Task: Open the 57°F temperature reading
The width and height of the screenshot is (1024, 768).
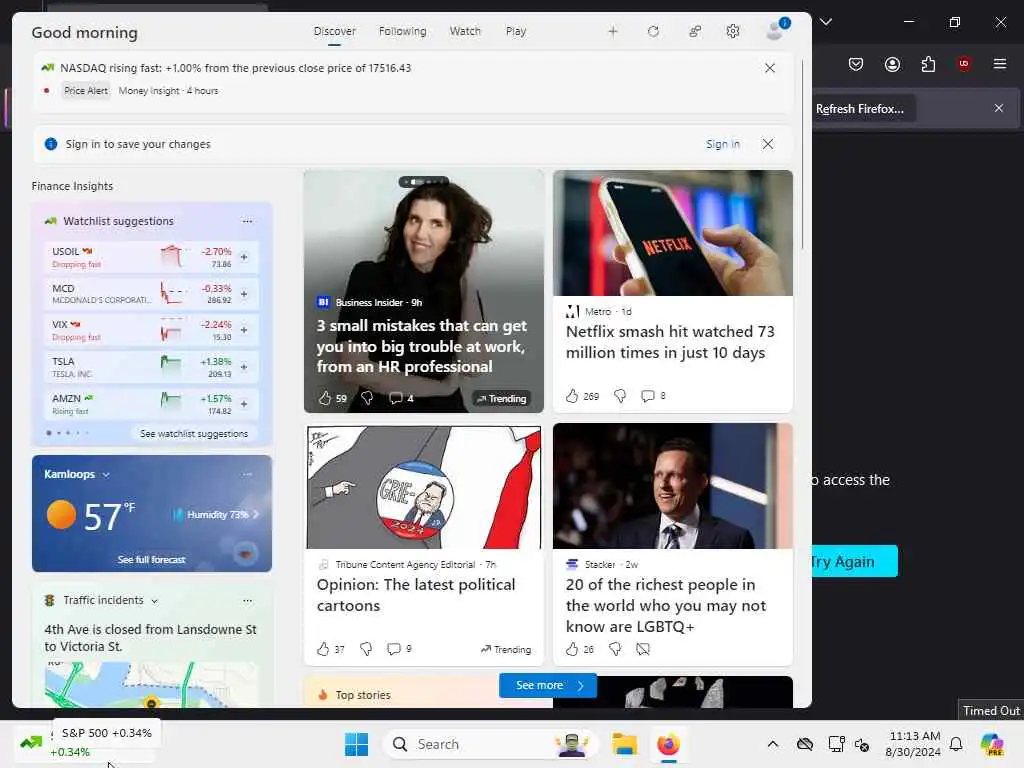Action: point(109,516)
